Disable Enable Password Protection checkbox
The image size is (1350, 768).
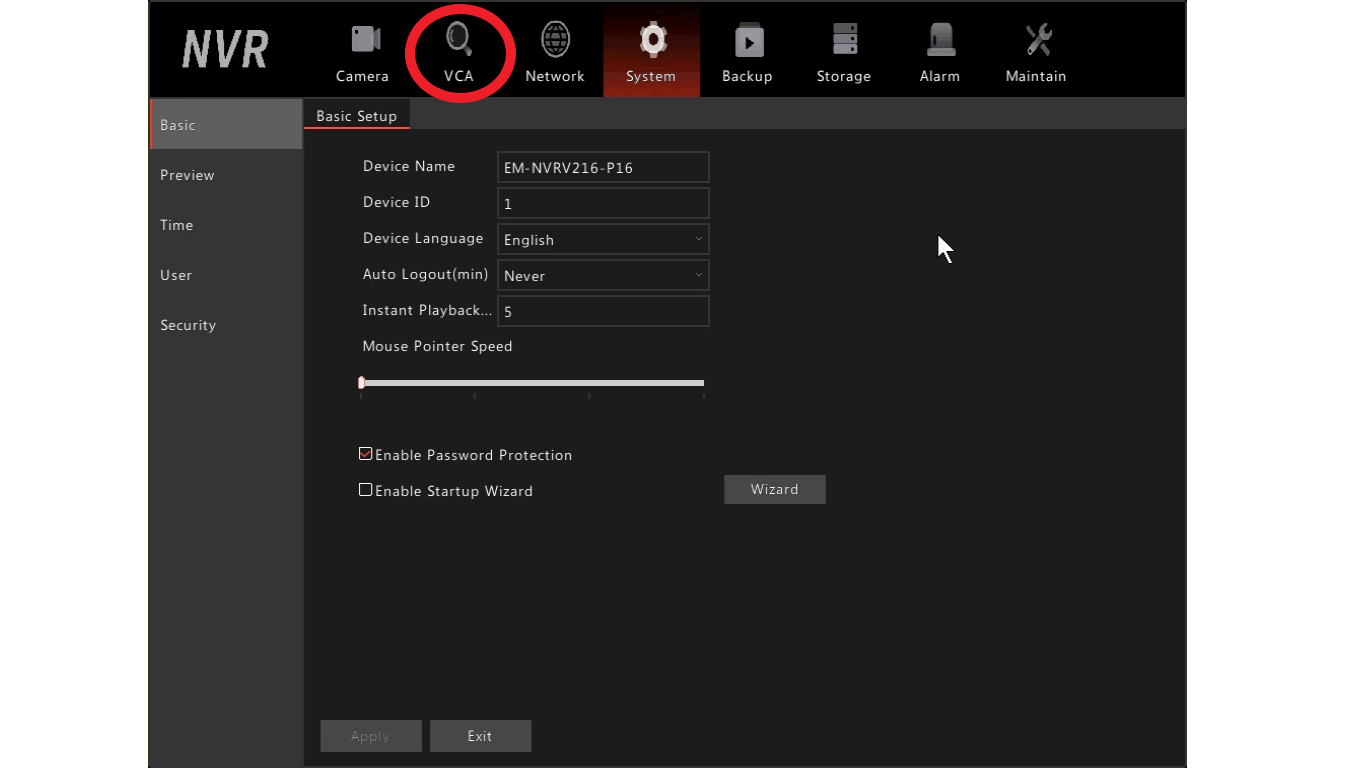coord(366,454)
